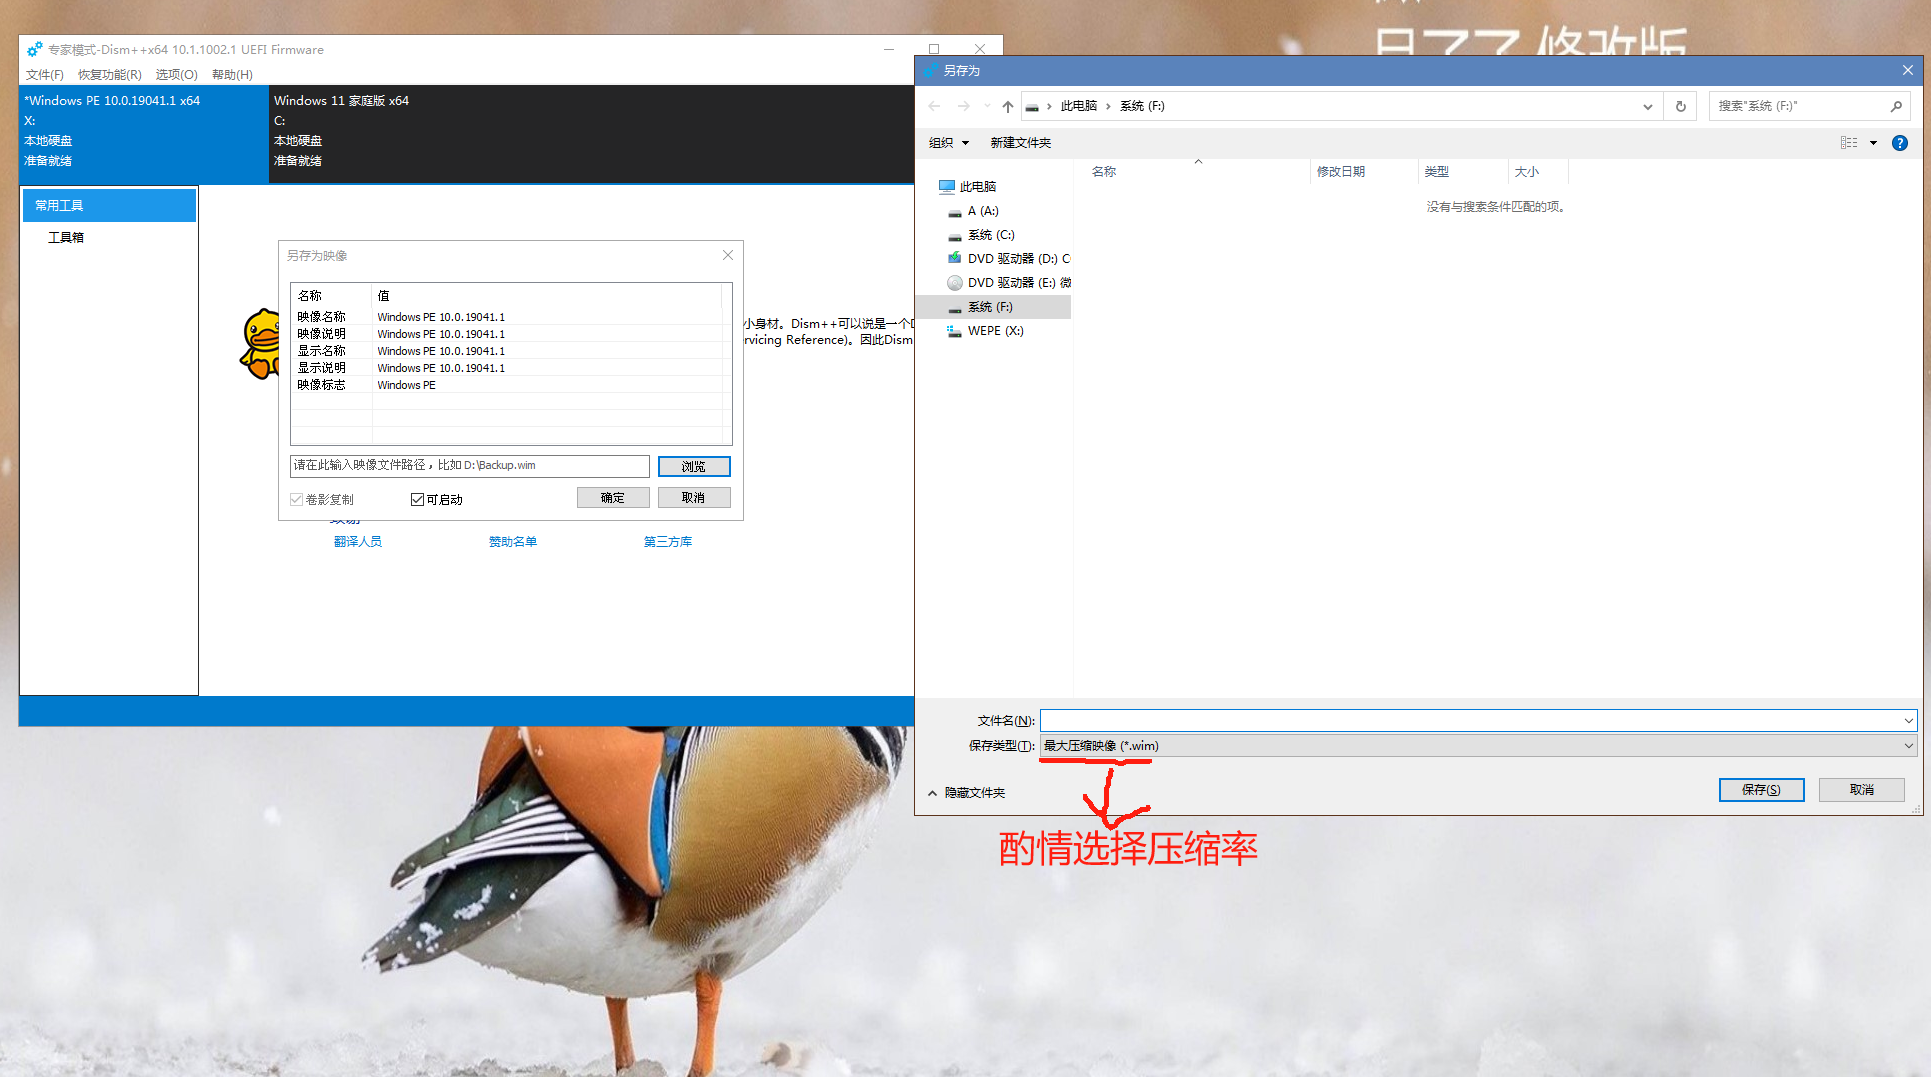Enable the 可启动 checkbox
1931x1077 pixels.
pos(417,499)
